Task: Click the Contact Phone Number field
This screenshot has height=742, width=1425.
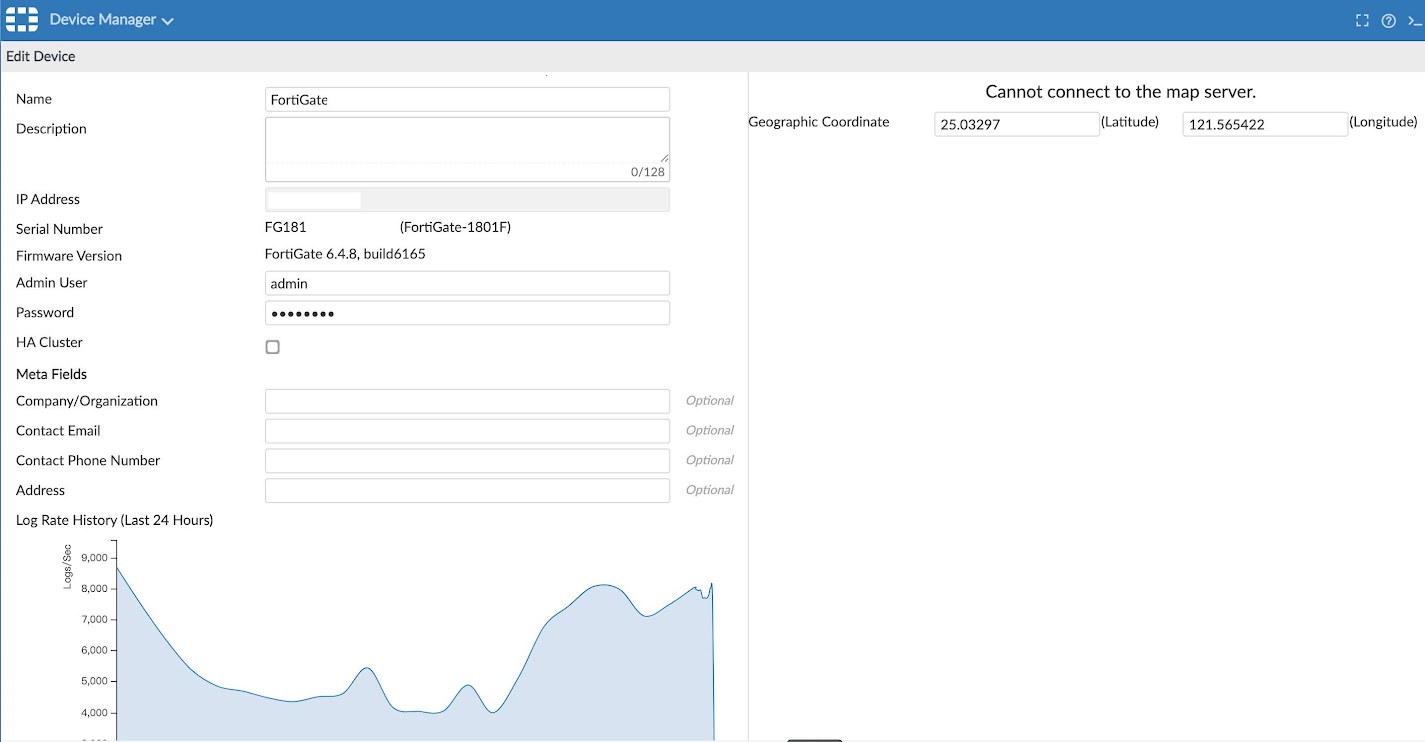Action: tap(467, 461)
